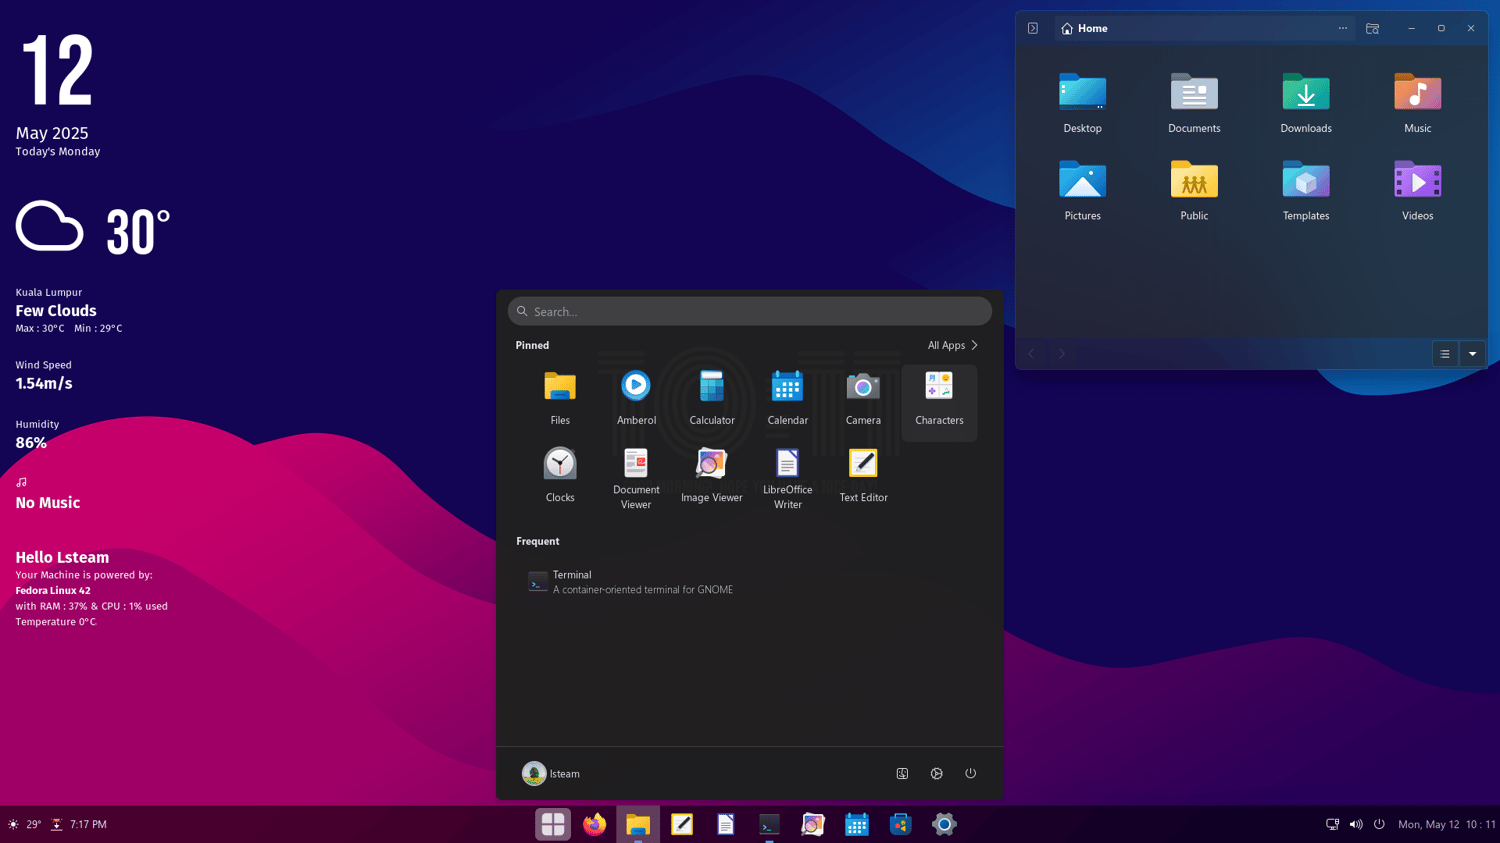Open the Software store on the taskbar
The height and width of the screenshot is (843, 1500).
click(x=900, y=824)
